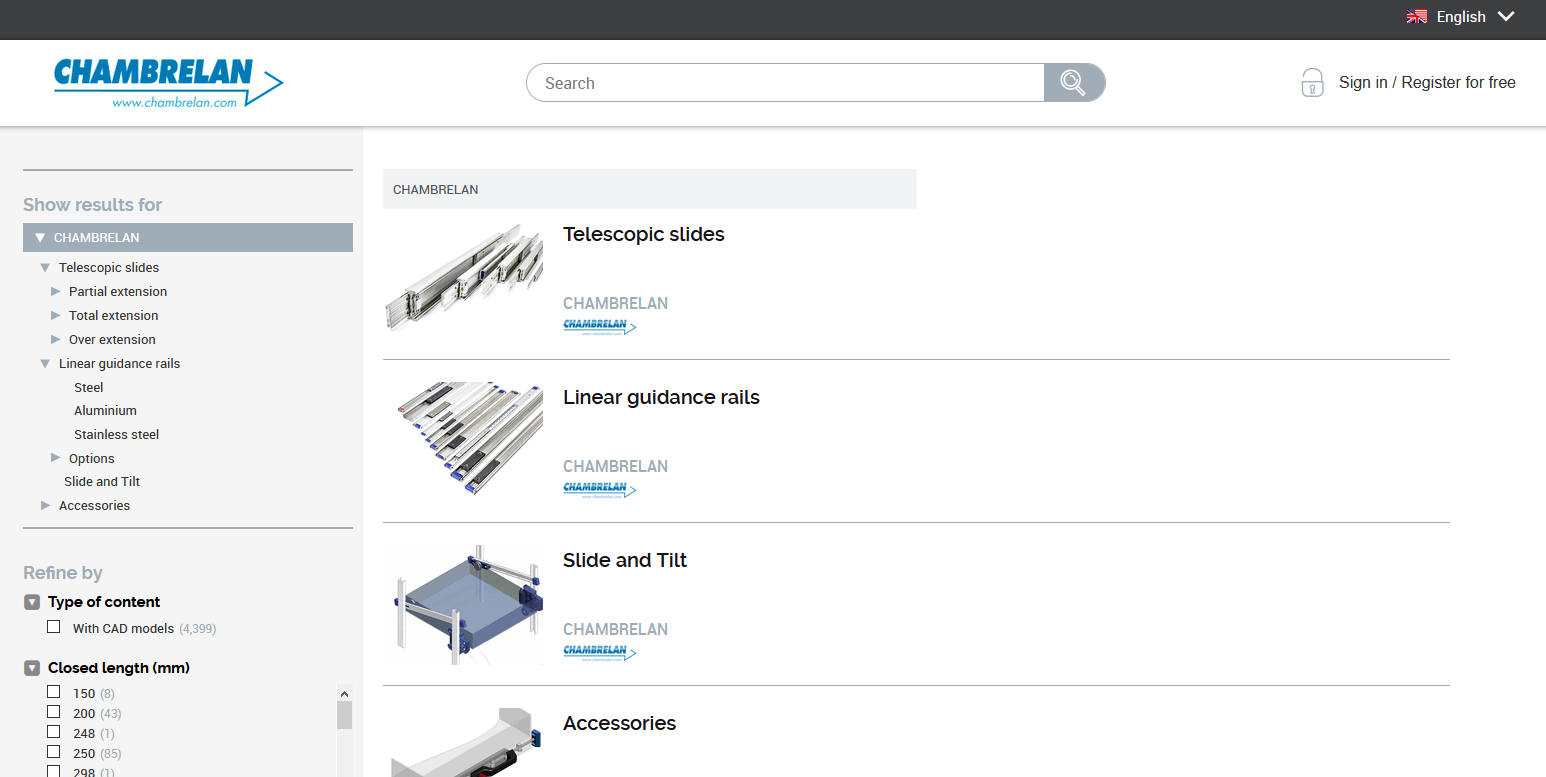Enable the With CAD models checkbox

pos(54,627)
